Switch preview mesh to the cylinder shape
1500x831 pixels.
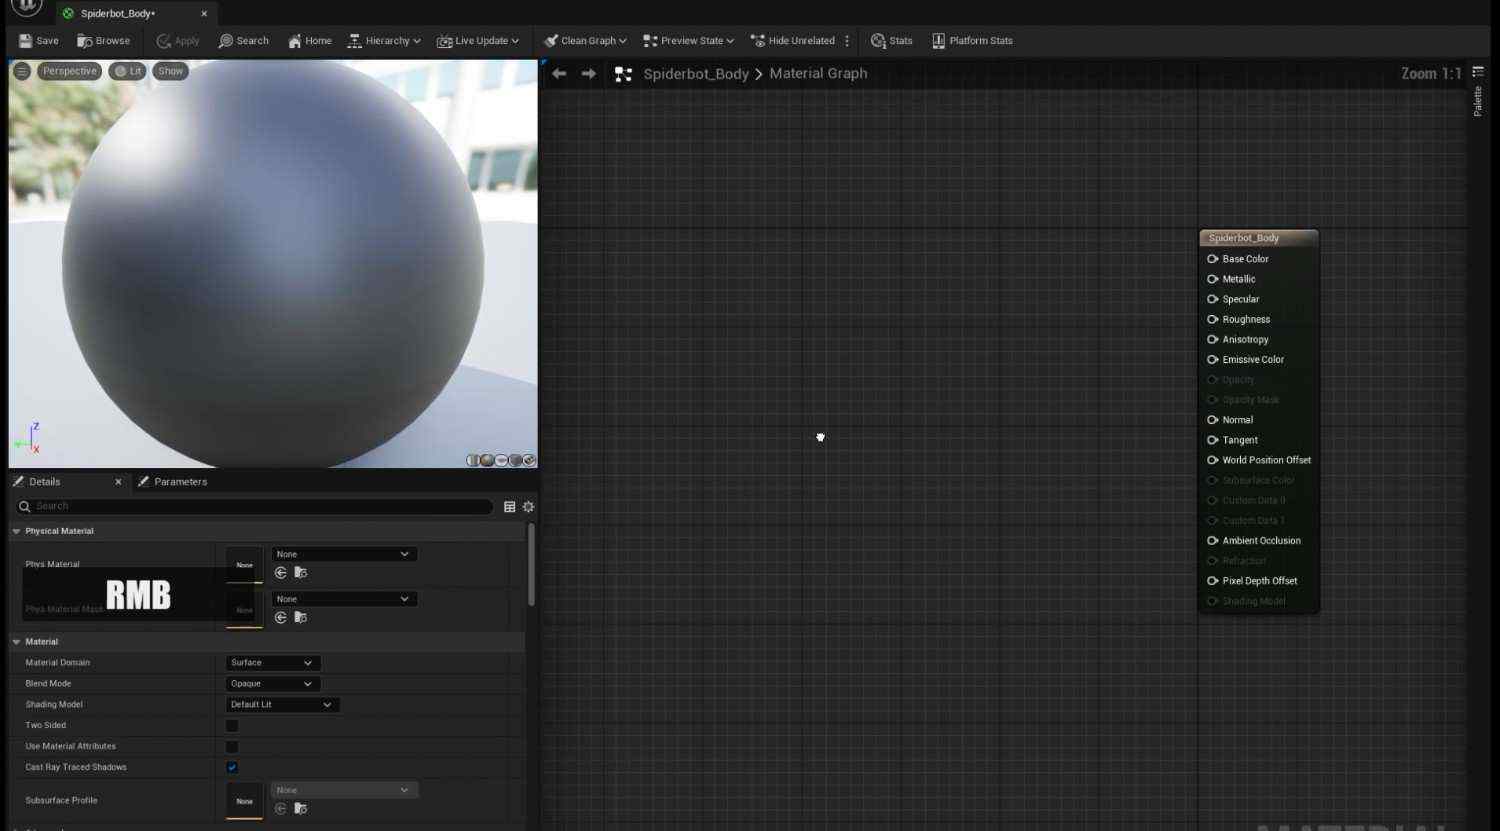(x=473, y=460)
